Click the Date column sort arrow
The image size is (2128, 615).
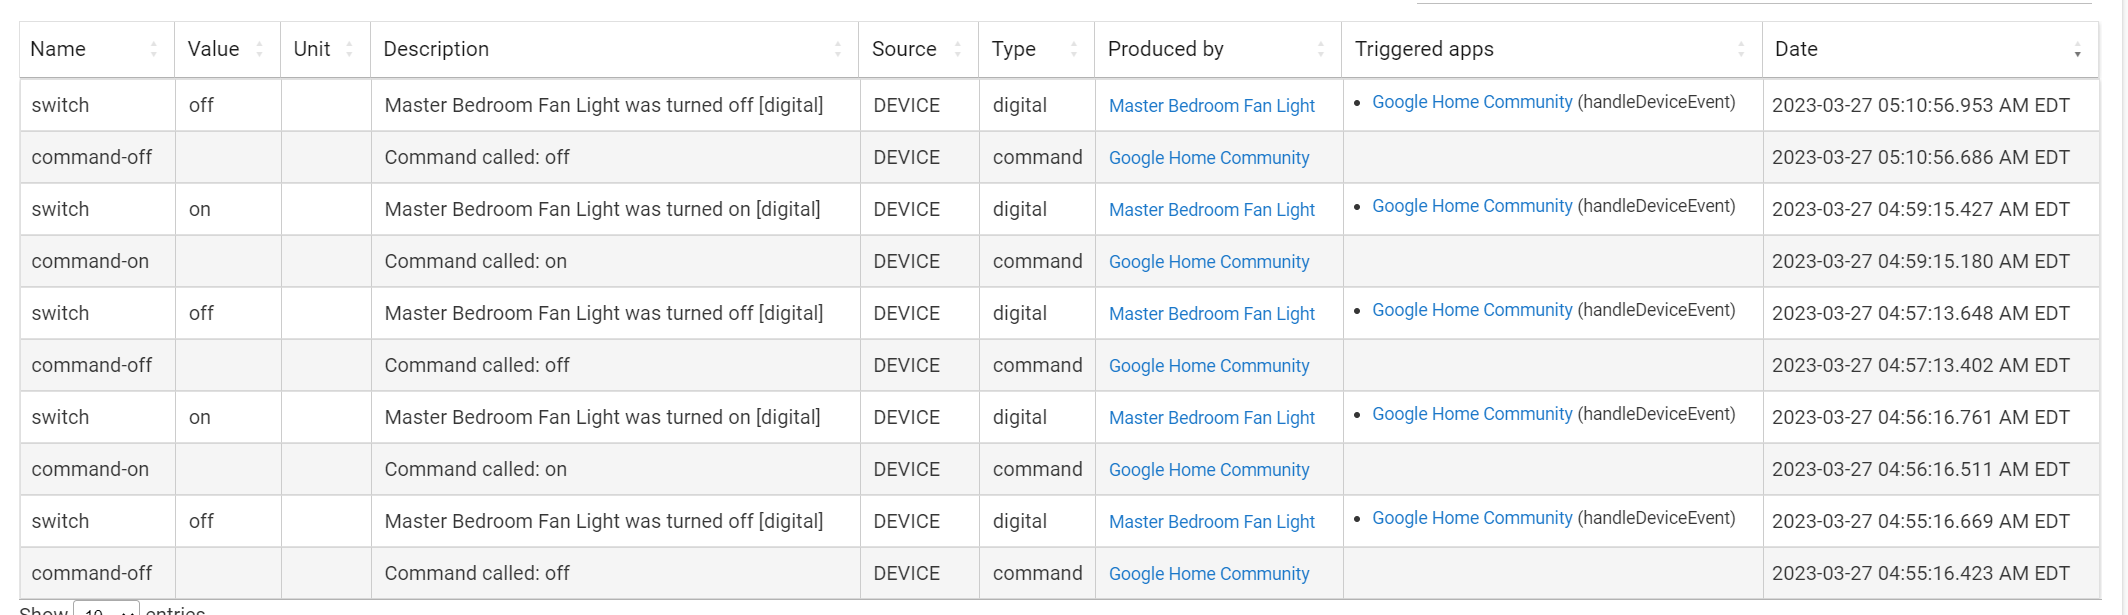[x=2077, y=50]
